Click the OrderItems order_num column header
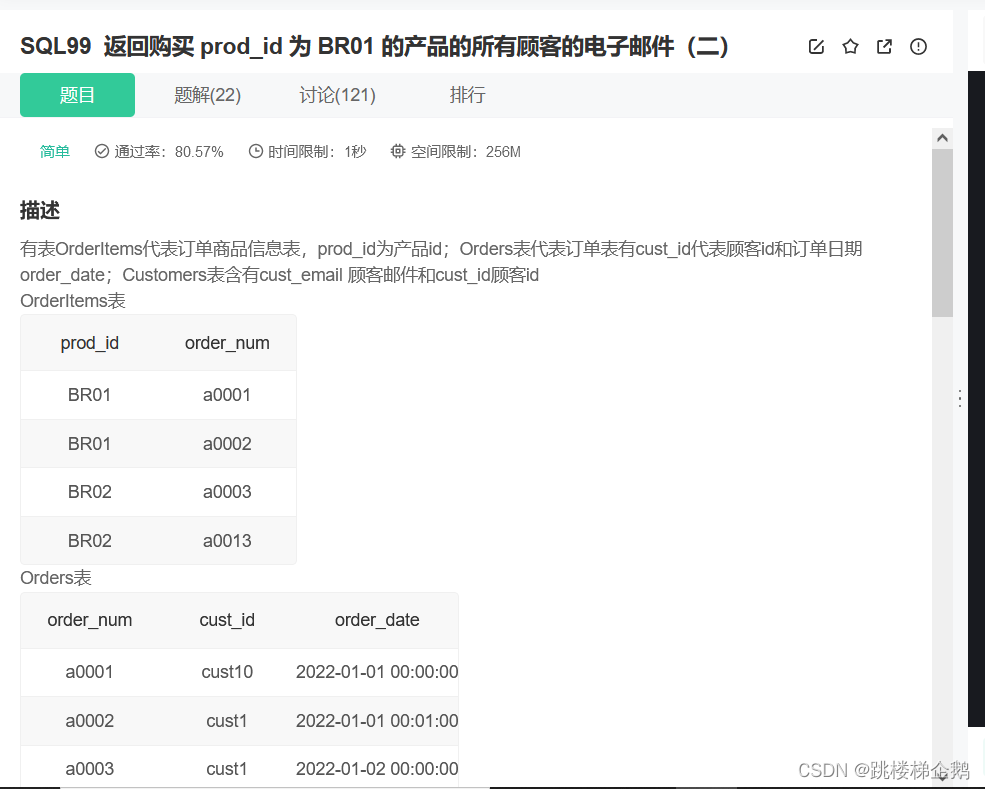Image resolution: width=985 pixels, height=789 pixels. (x=227, y=343)
